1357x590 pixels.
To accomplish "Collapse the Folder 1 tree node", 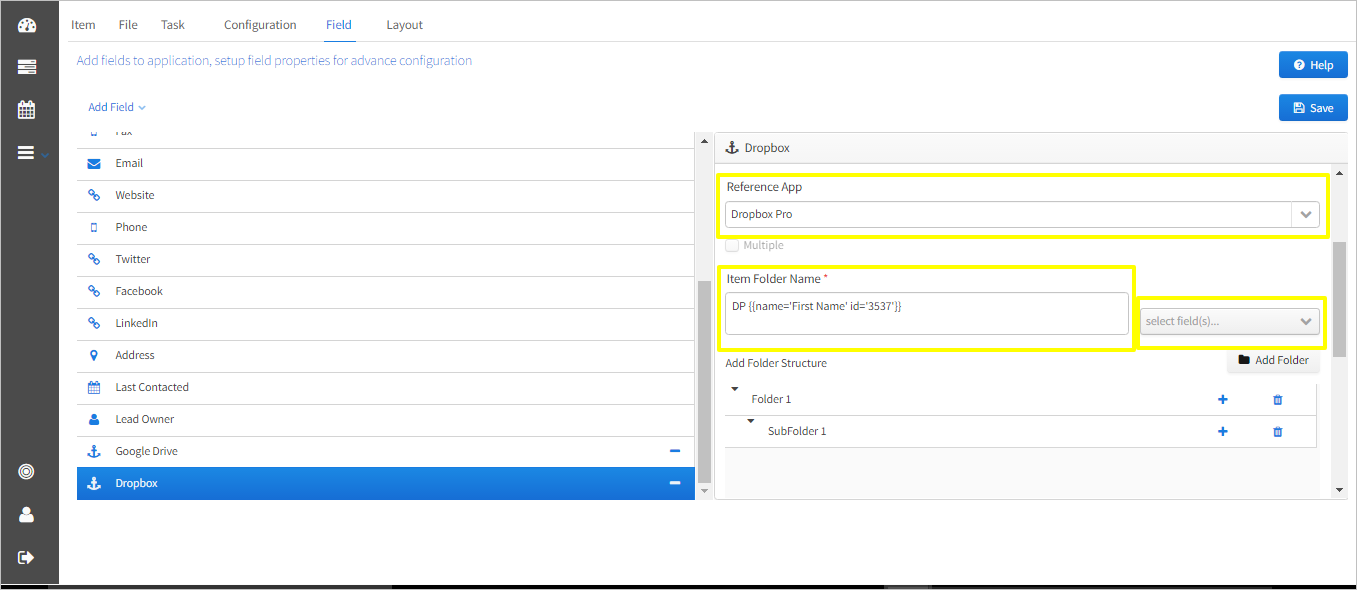I will (x=735, y=389).
